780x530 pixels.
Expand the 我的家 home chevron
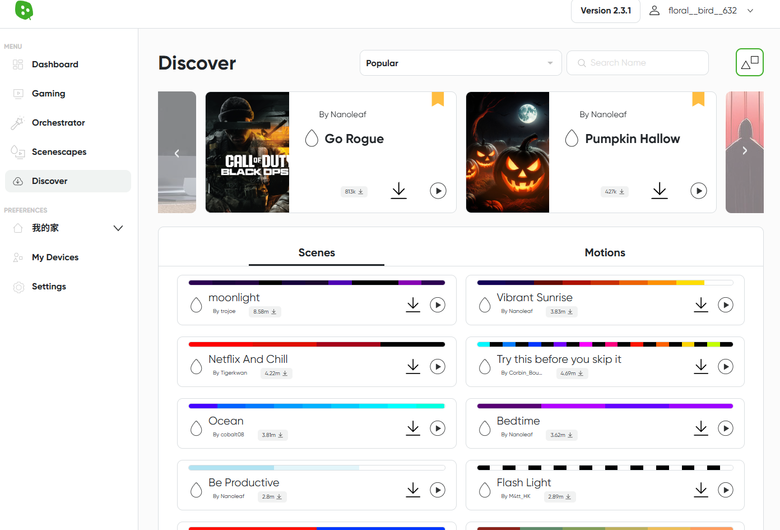tap(118, 228)
